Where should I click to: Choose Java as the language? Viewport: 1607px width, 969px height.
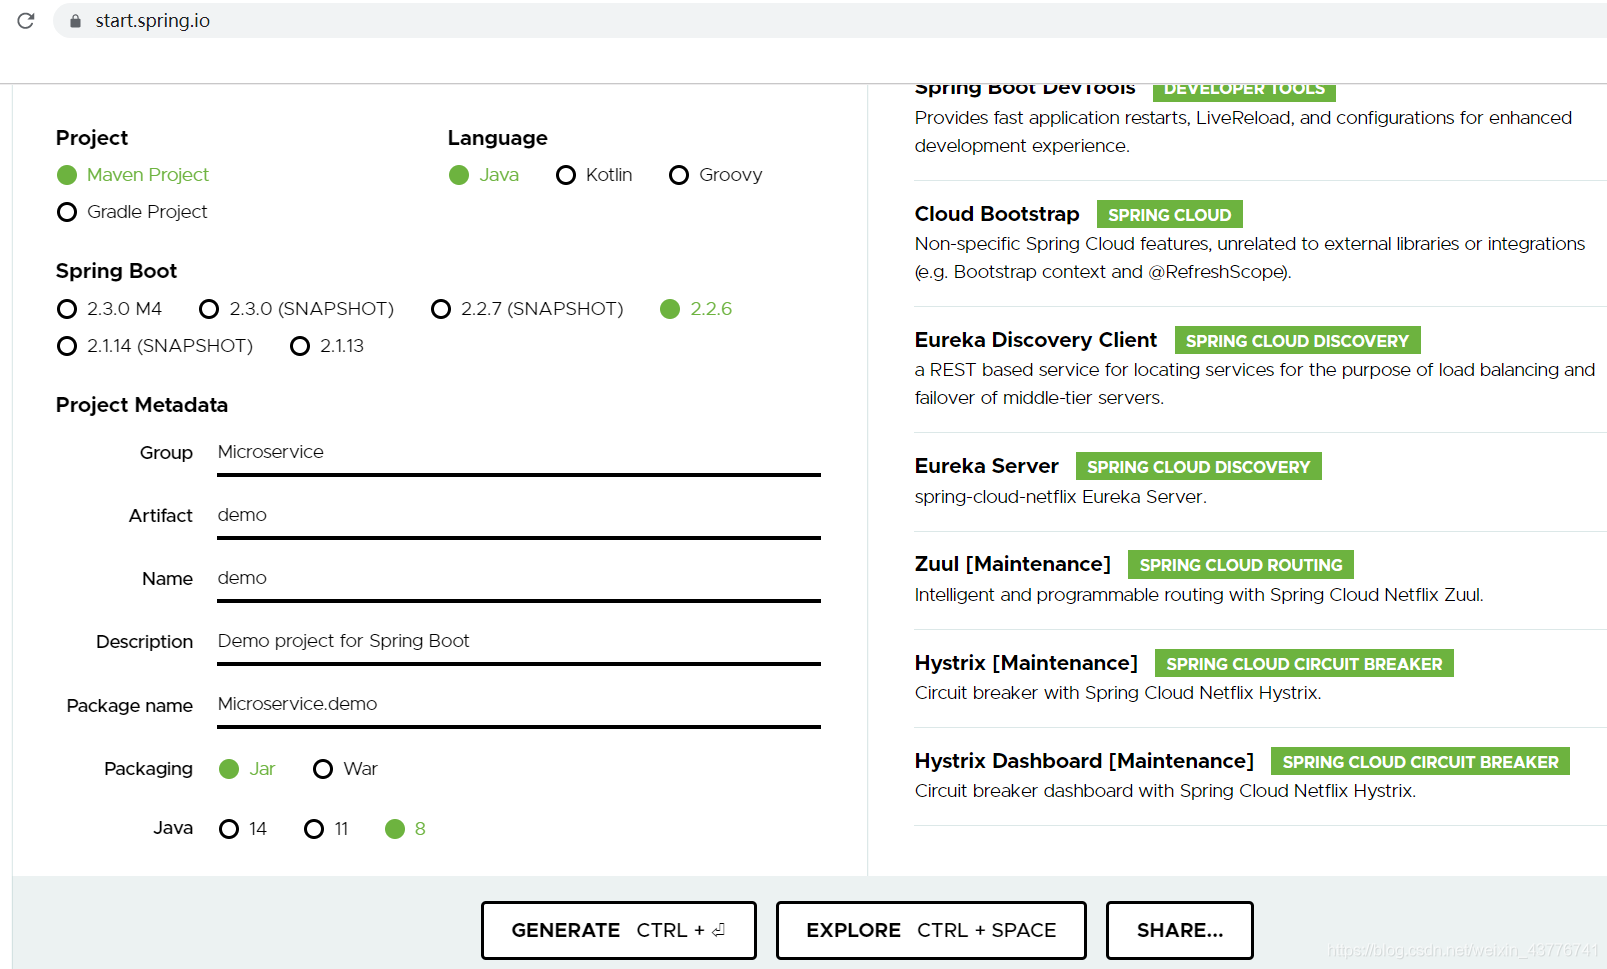(x=484, y=175)
